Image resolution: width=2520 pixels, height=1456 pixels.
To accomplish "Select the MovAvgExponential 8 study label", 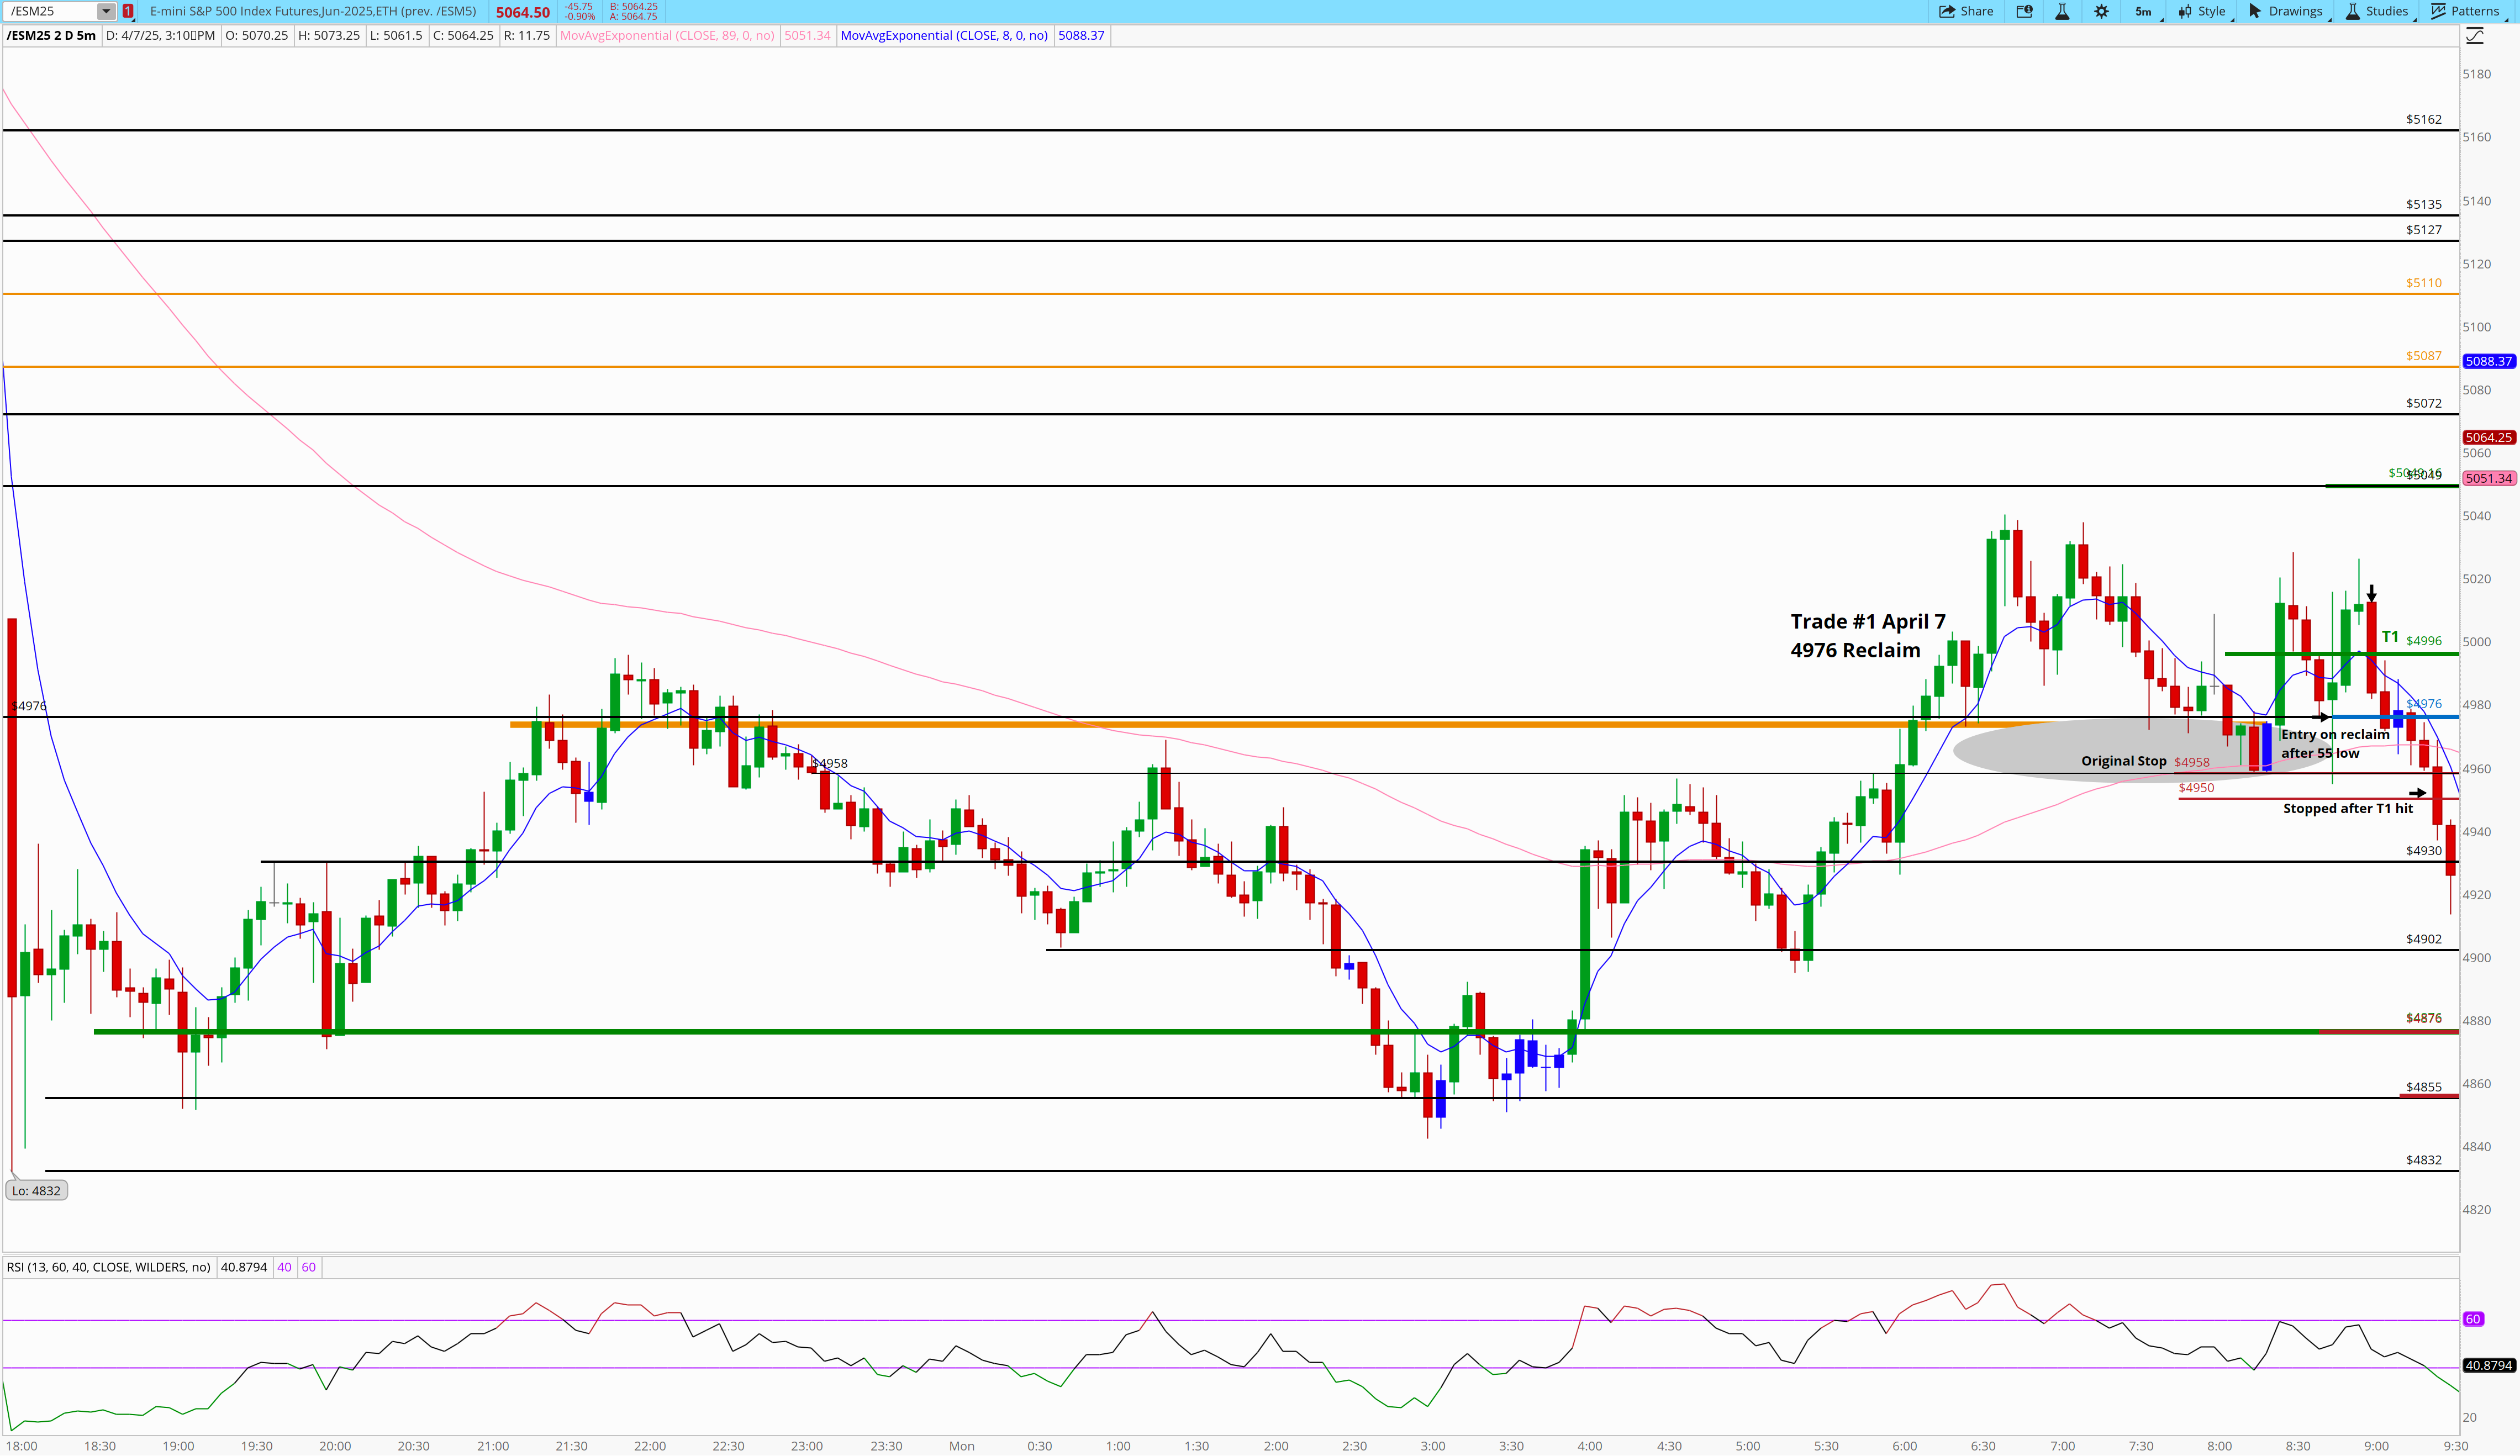I will pyautogui.click(x=944, y=35).
